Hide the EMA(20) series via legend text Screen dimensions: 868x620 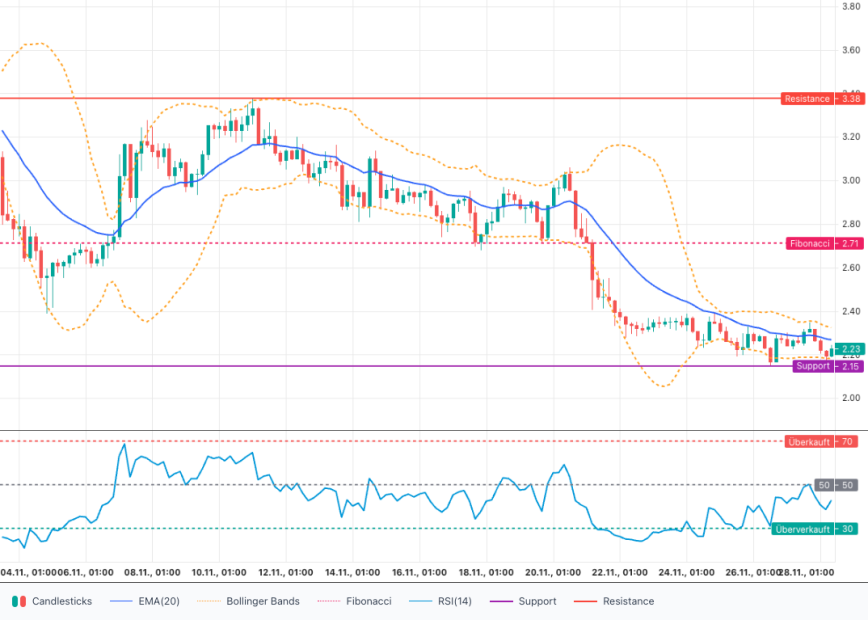pos(160,601)
